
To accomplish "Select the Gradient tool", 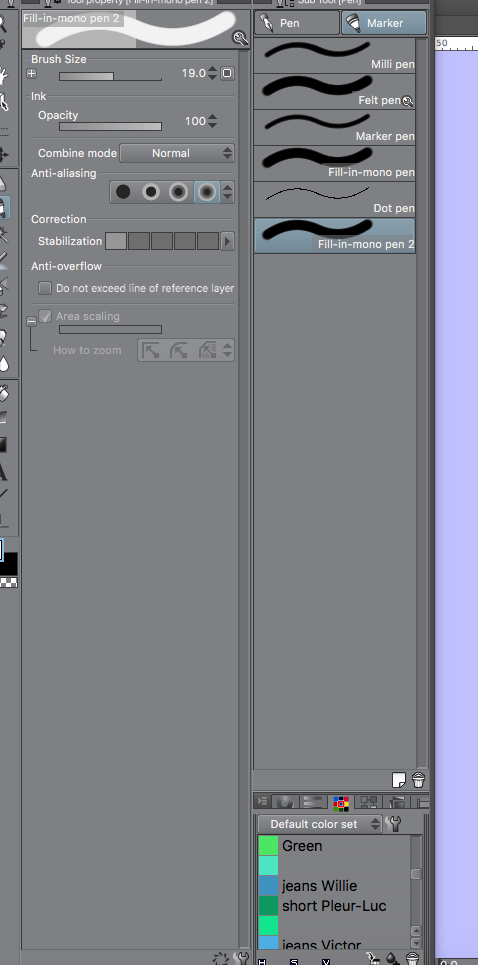I will click(x=3, y=444).
